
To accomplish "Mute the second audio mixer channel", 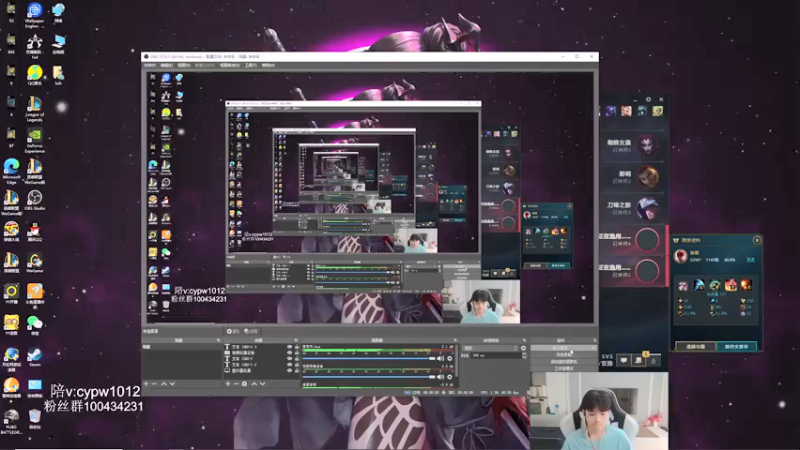I will [440, 377].
